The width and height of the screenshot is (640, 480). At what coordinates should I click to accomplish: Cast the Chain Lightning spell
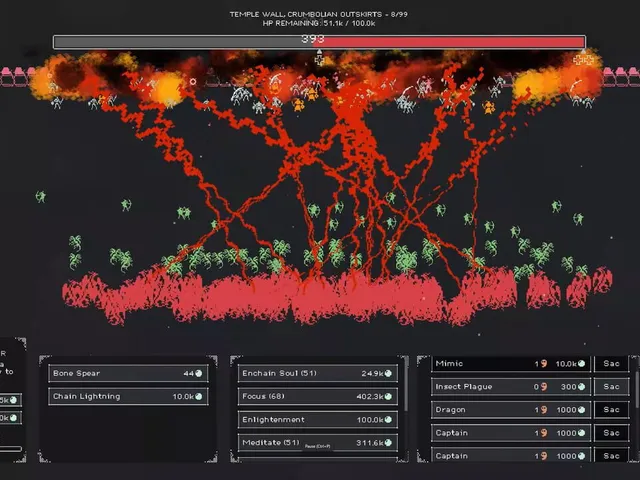coord(128,396)
